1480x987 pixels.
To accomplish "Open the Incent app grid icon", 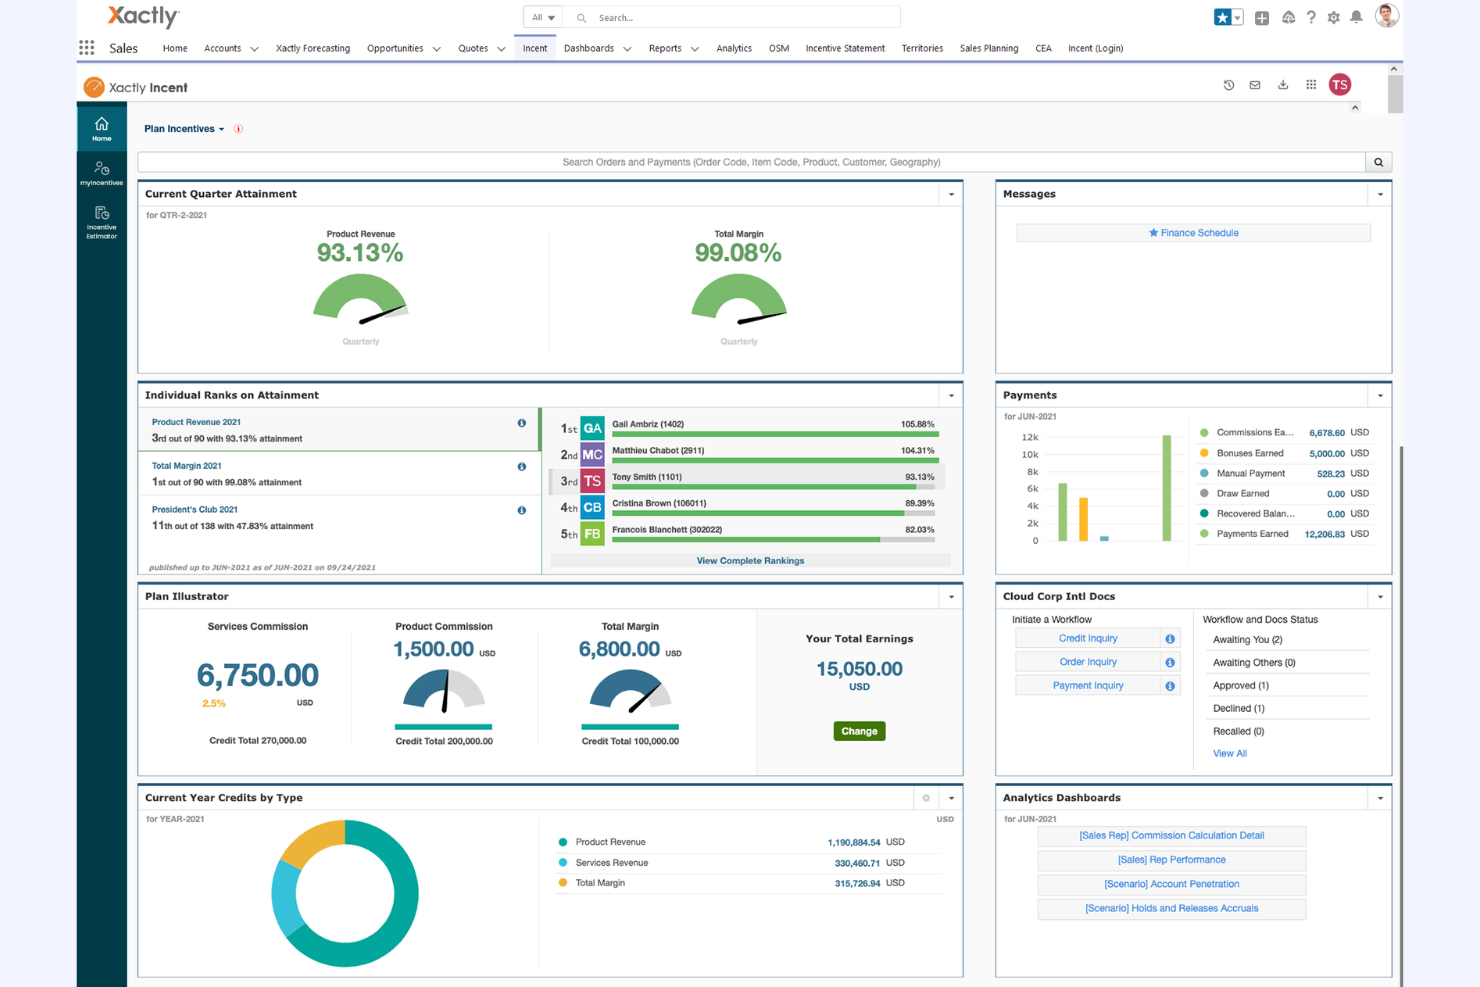I will click(x=1311, y=85).
